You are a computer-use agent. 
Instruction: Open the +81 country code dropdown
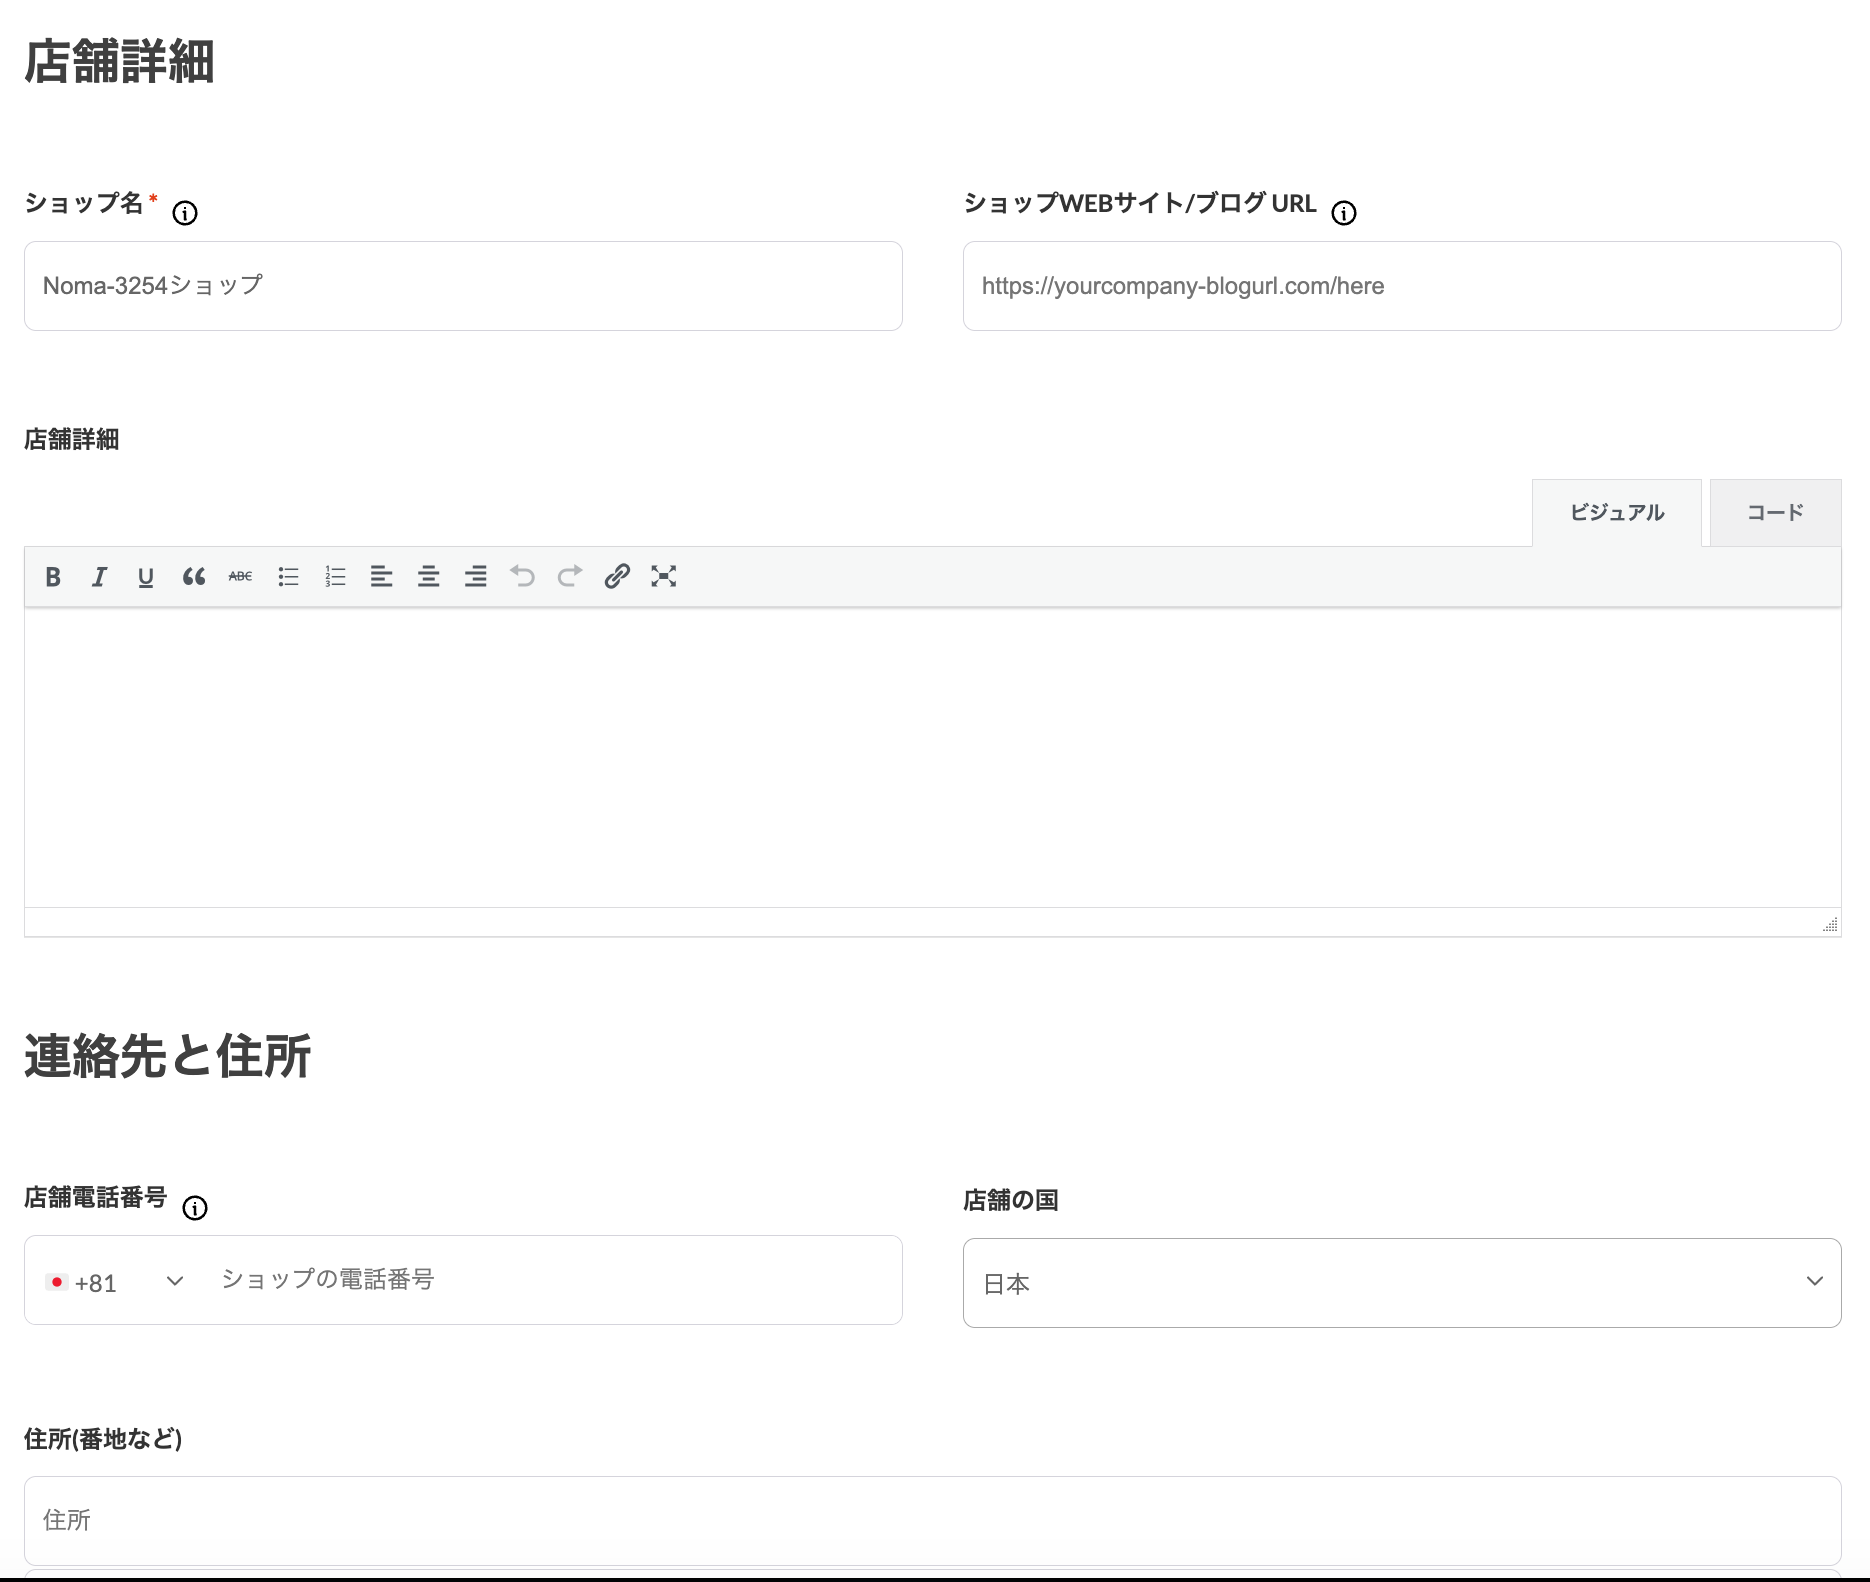116,1282
